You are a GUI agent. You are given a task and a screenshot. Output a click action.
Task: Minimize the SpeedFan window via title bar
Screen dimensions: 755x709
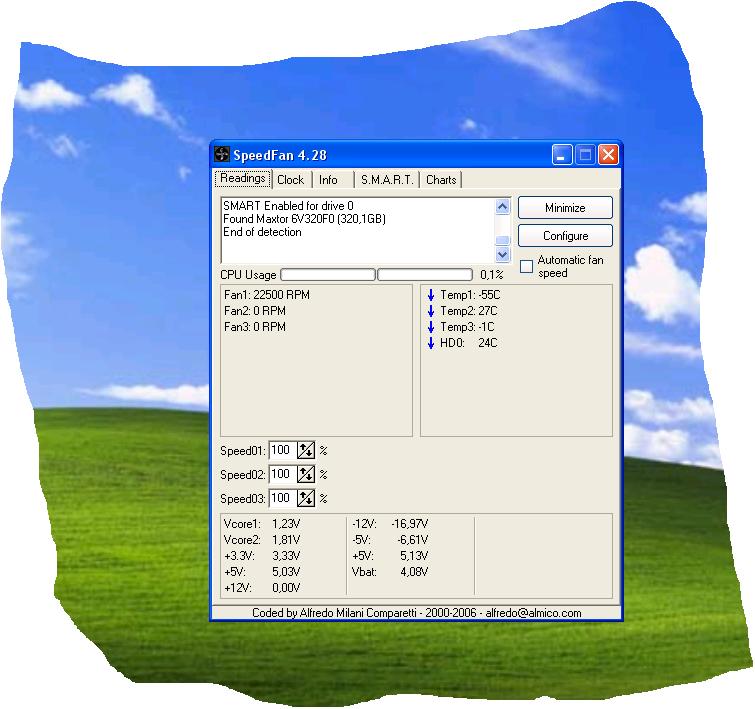[x=561, y=155]
